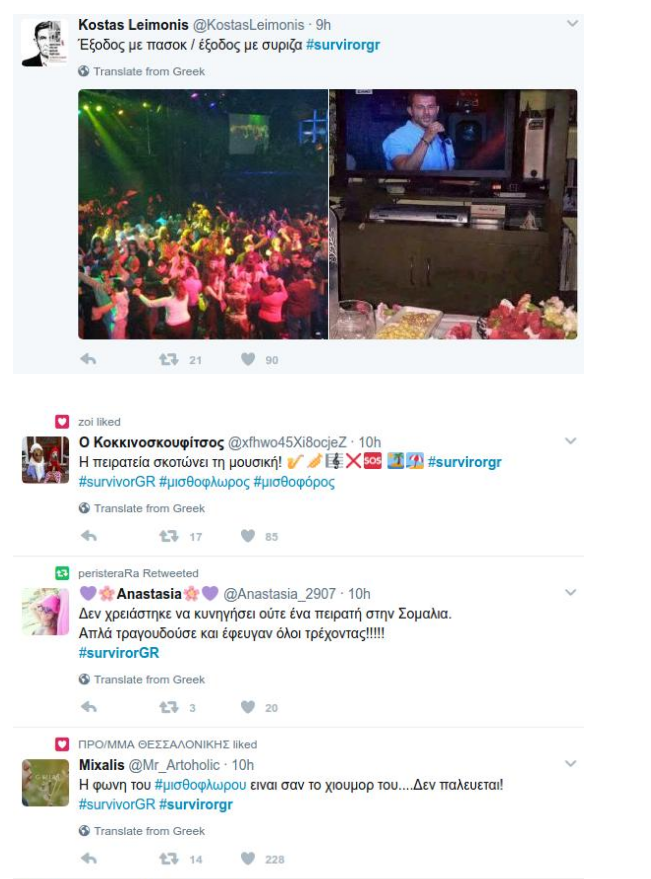
Task: Retweet the tweet with 17 retweets
Action: click(x=169, y=536)
